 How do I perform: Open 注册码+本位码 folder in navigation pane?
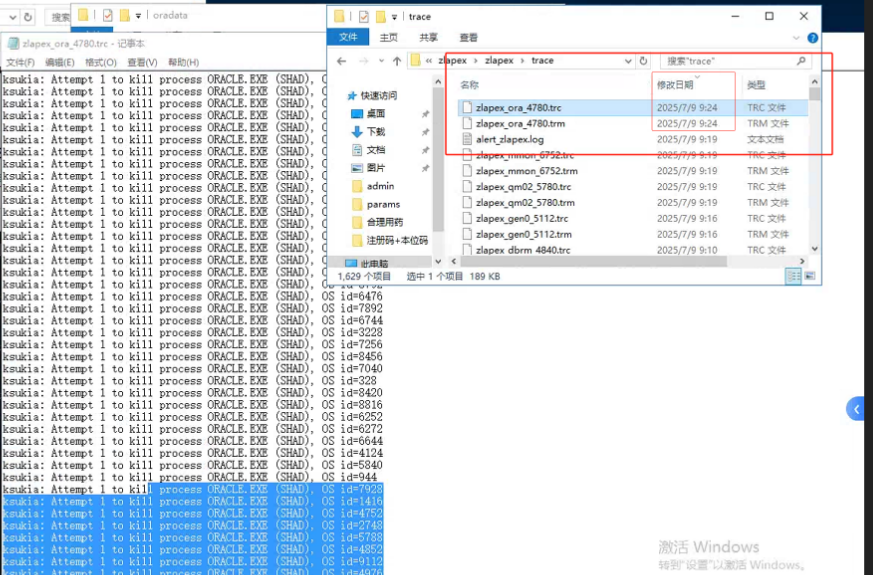click(x=397, y=240)
